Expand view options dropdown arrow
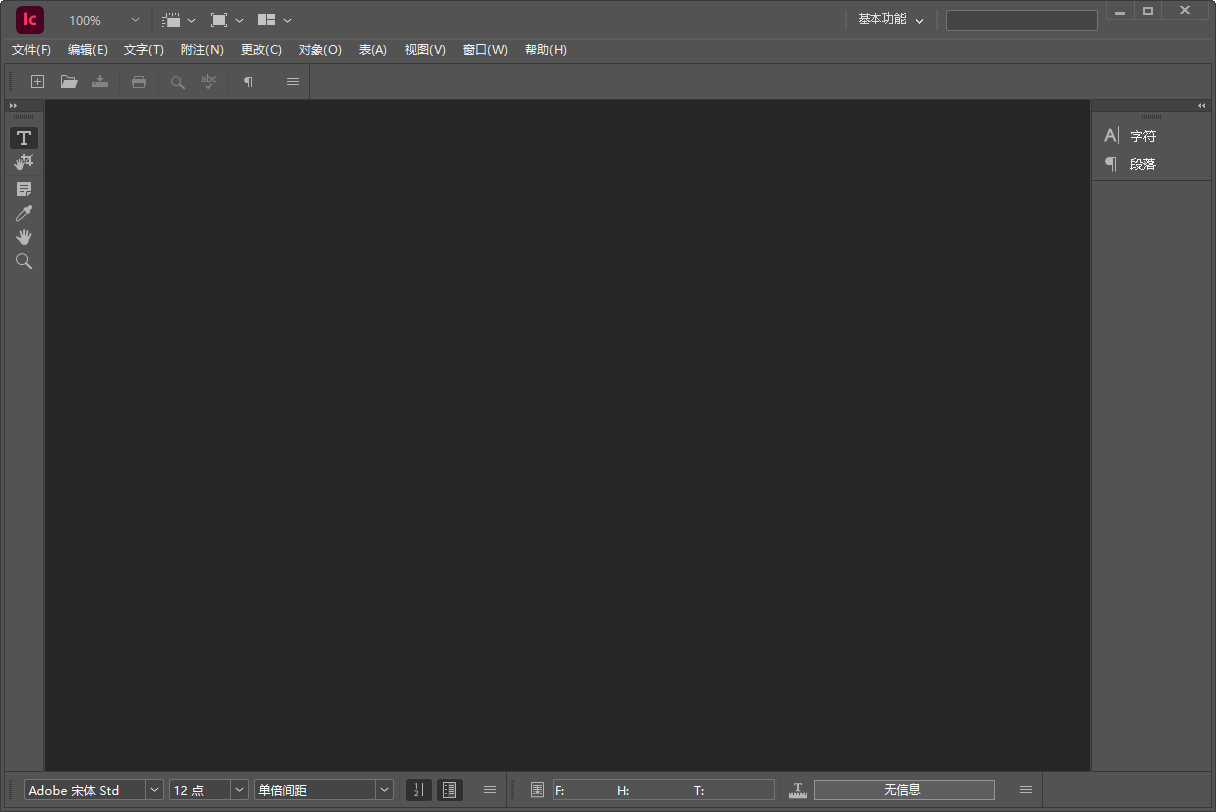The height and width of the screenshot is (812, 1216). pos(191,20)
